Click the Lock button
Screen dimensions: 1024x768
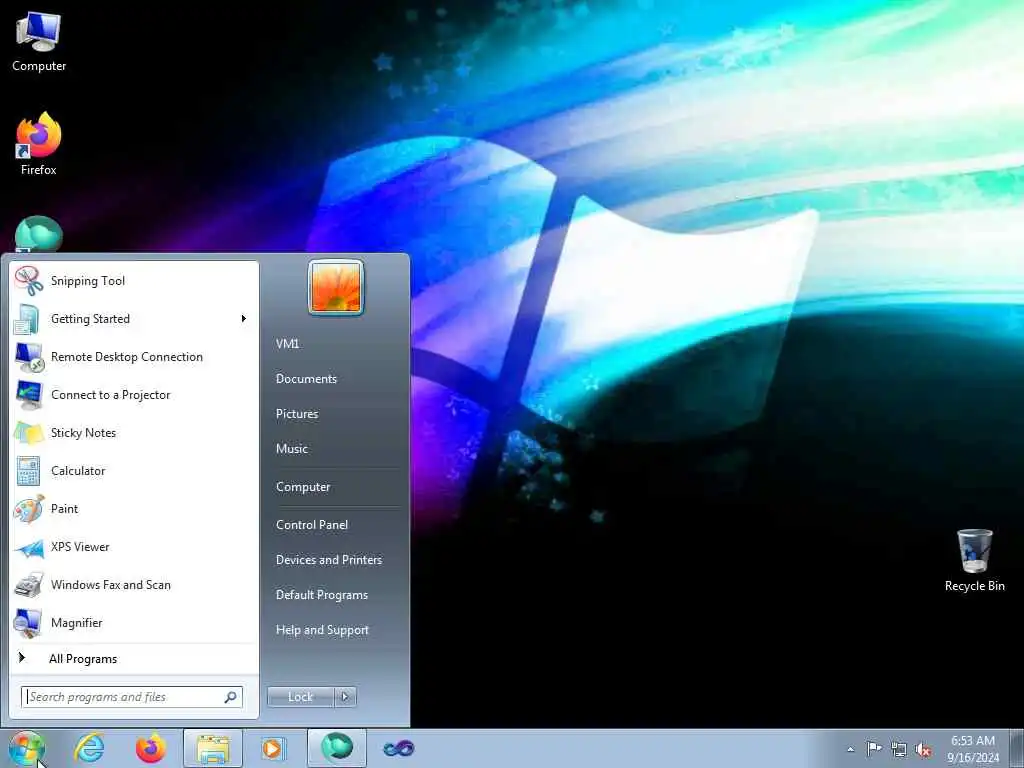300,697
